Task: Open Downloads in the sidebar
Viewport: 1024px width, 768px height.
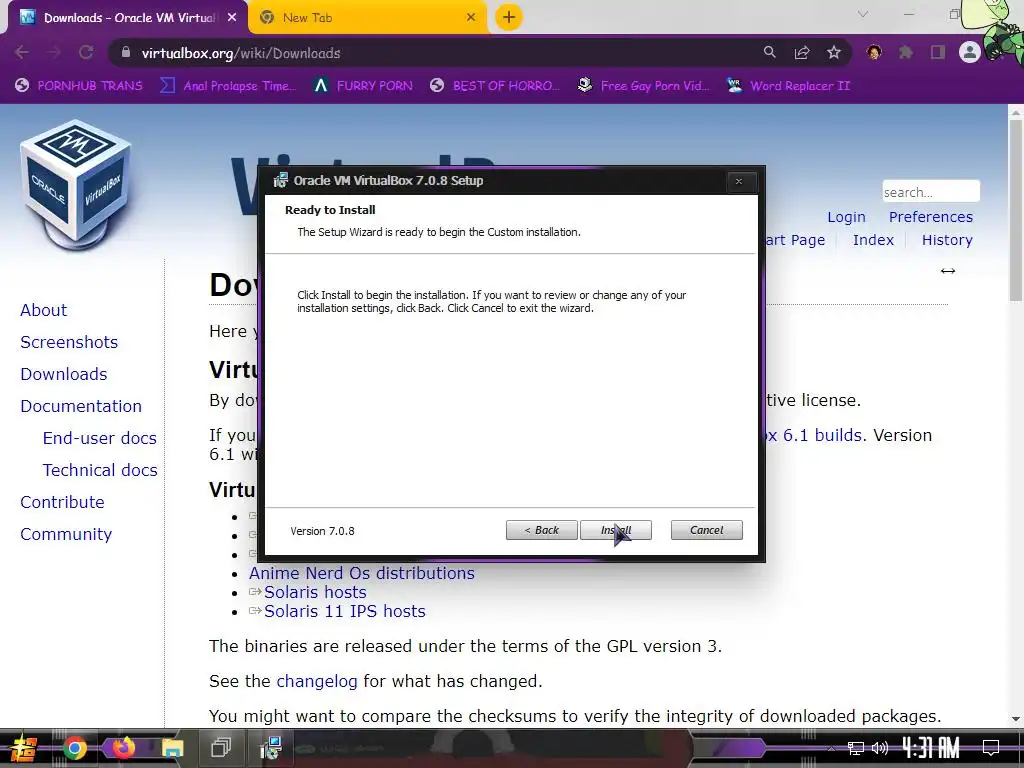Action: click(x=64, y=374)
